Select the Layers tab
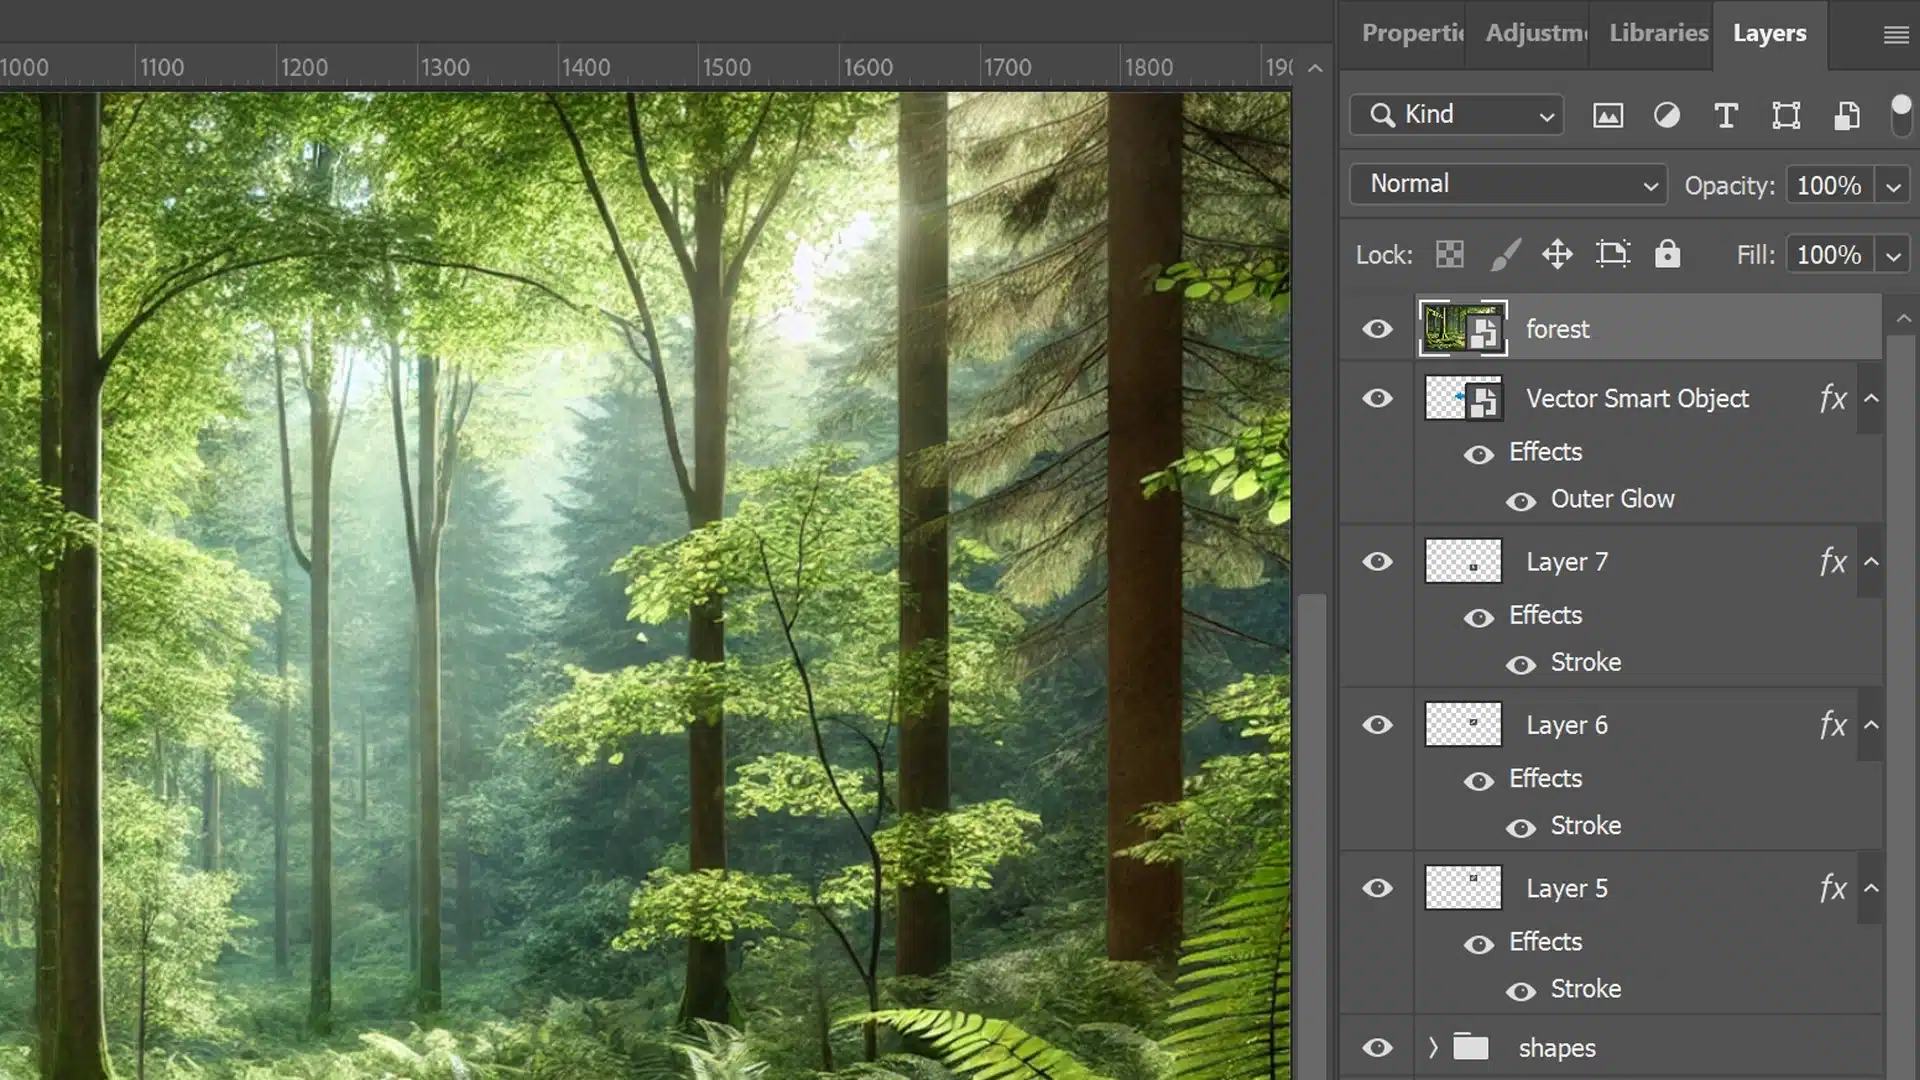 1769,33
